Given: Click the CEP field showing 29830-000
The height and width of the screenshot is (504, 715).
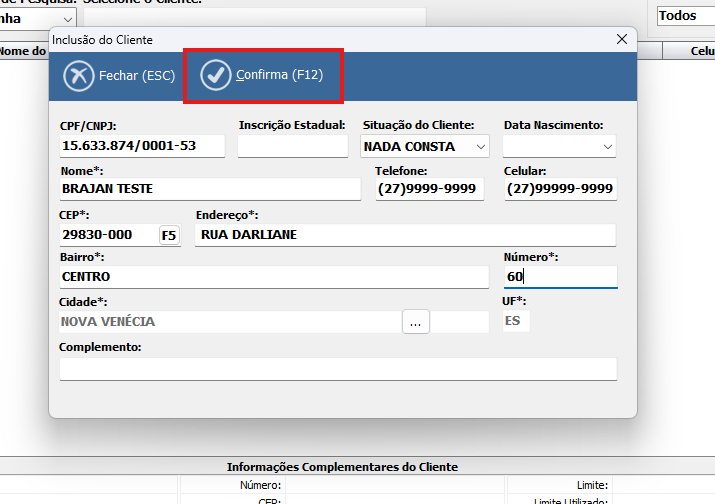Looking at the screenshot, I should pos(108,235).
